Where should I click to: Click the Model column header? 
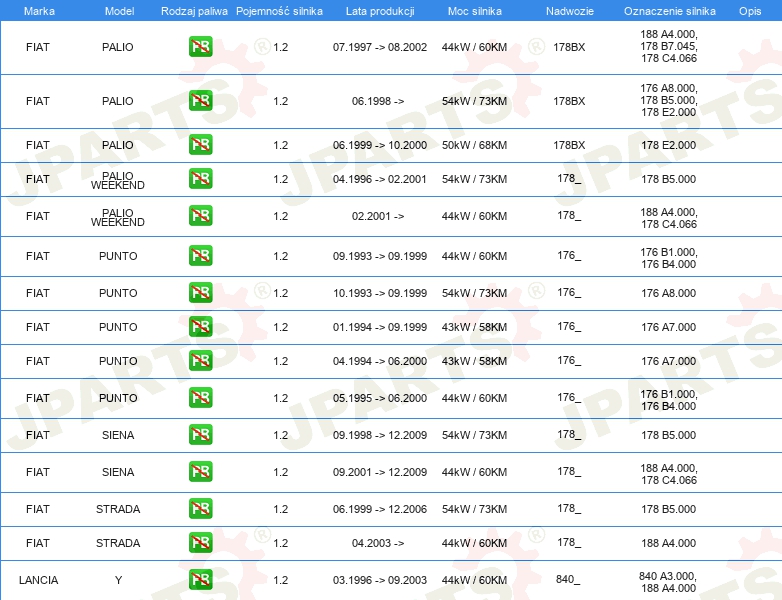click(x=119, y=11)
